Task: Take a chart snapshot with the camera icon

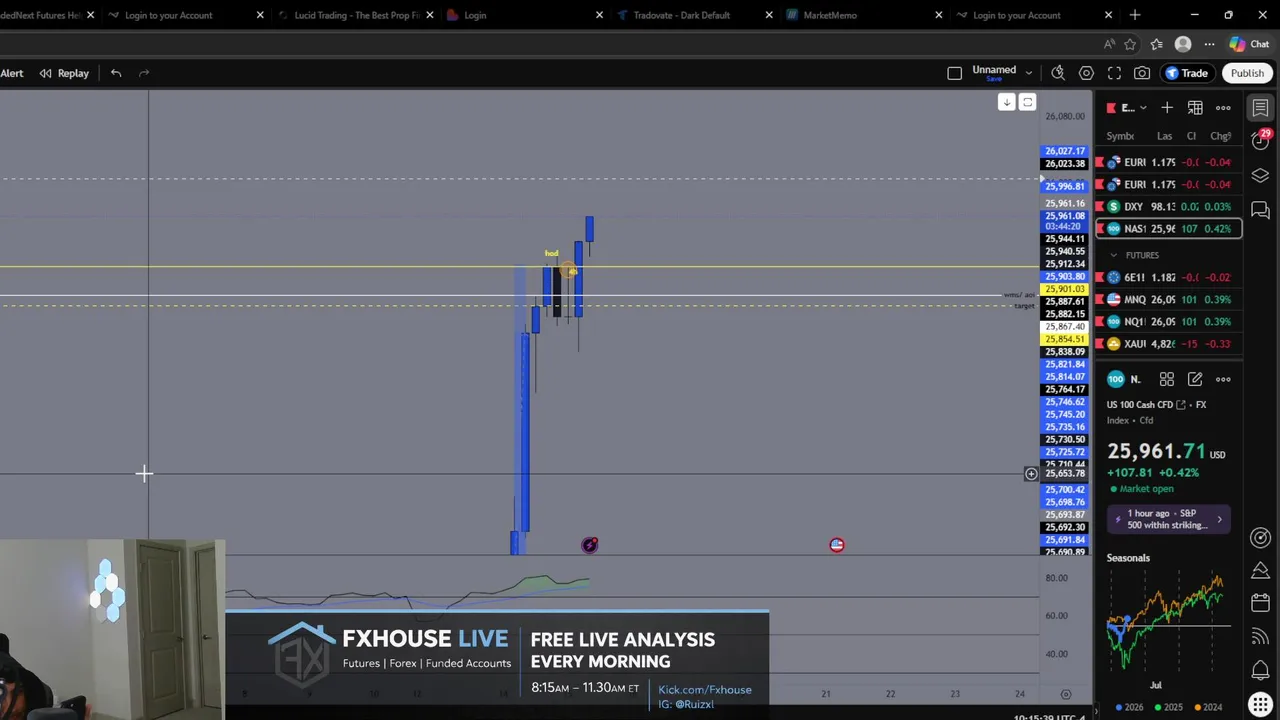Action: point(1142,73)
